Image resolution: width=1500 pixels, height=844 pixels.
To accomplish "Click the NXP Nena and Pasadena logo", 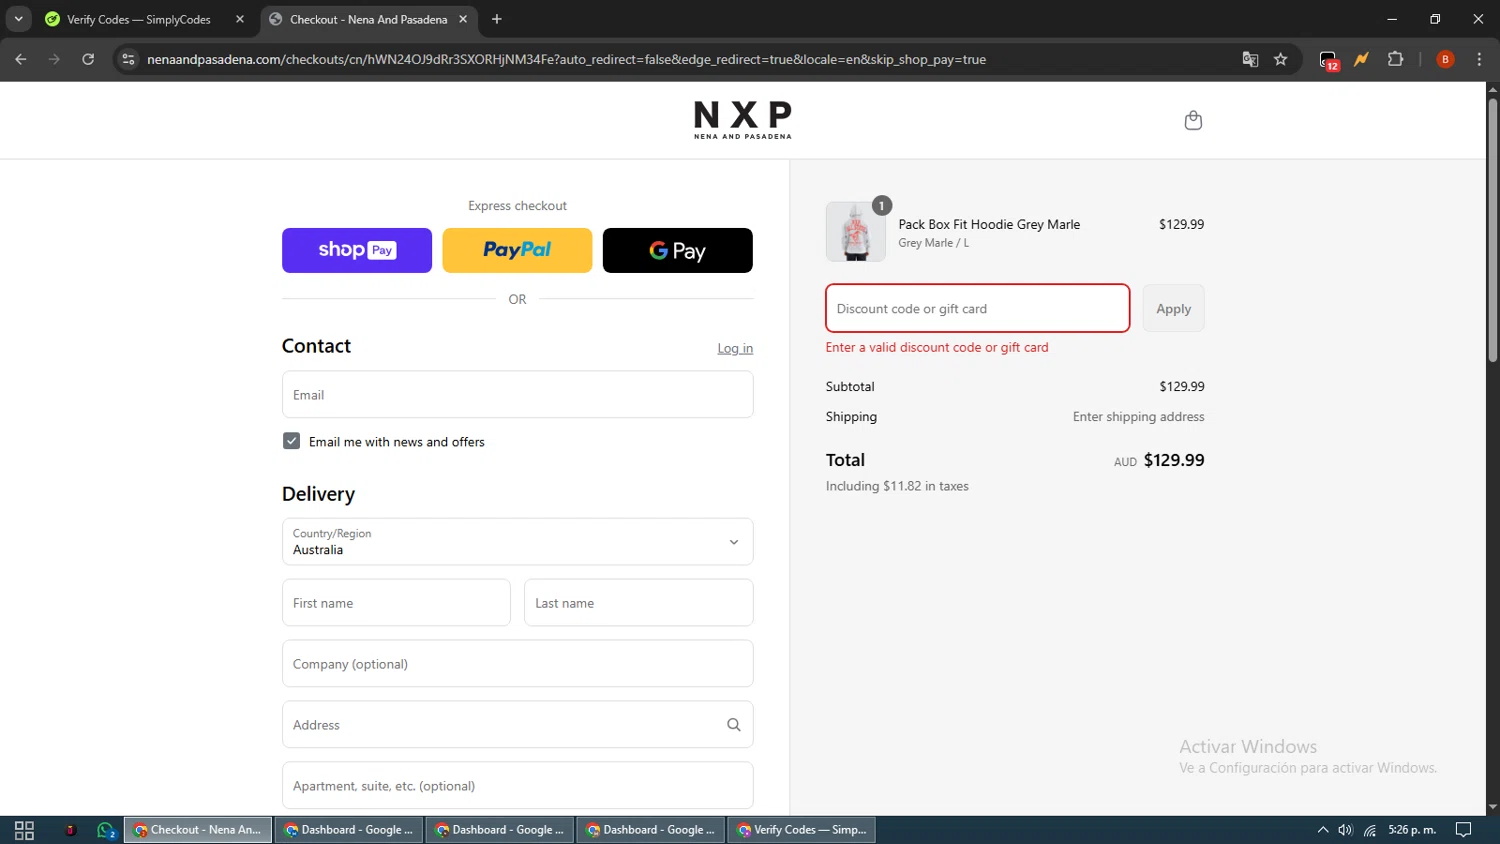I will coord(743,120).
